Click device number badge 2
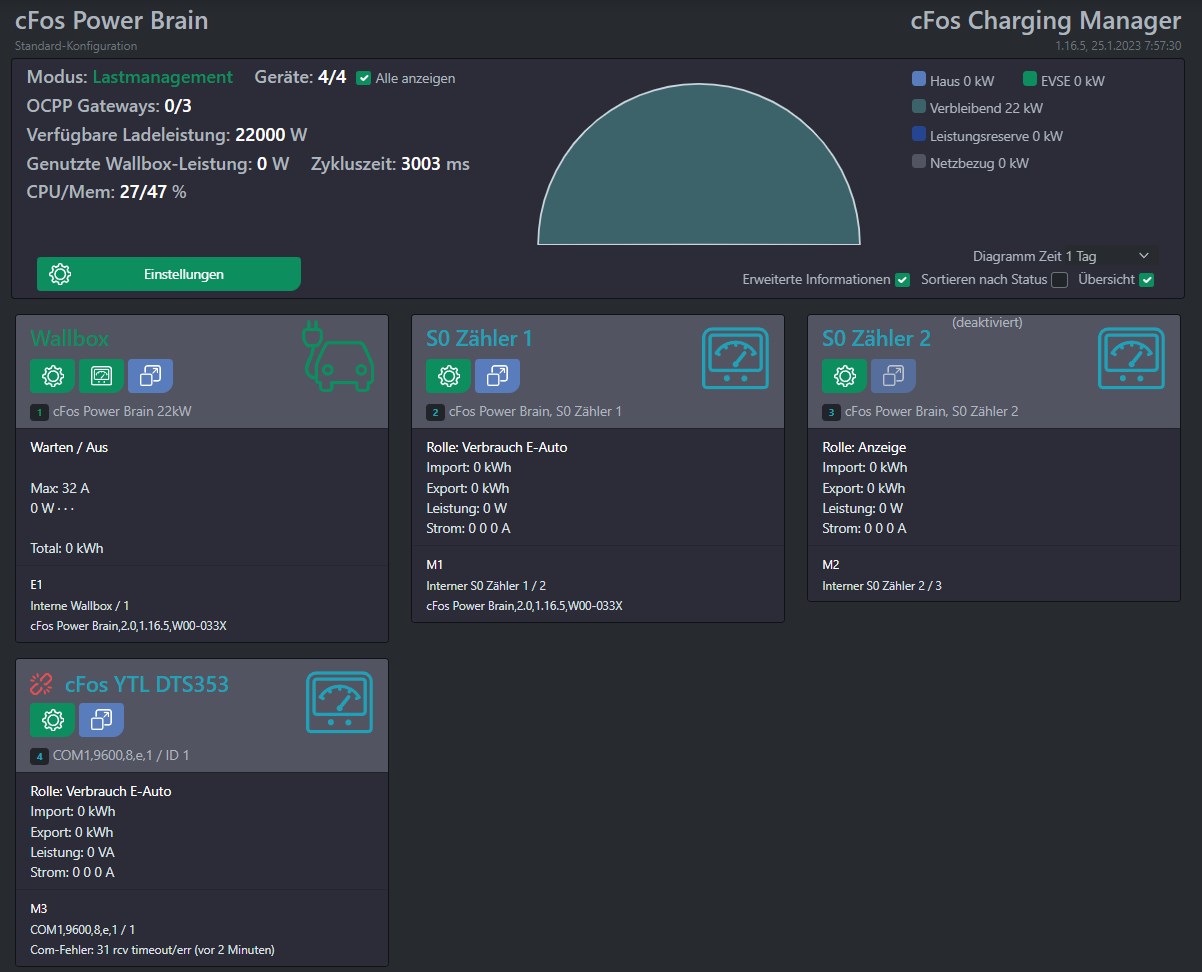The height and width of the screenshot is (972, 1202). coord(435,412)
